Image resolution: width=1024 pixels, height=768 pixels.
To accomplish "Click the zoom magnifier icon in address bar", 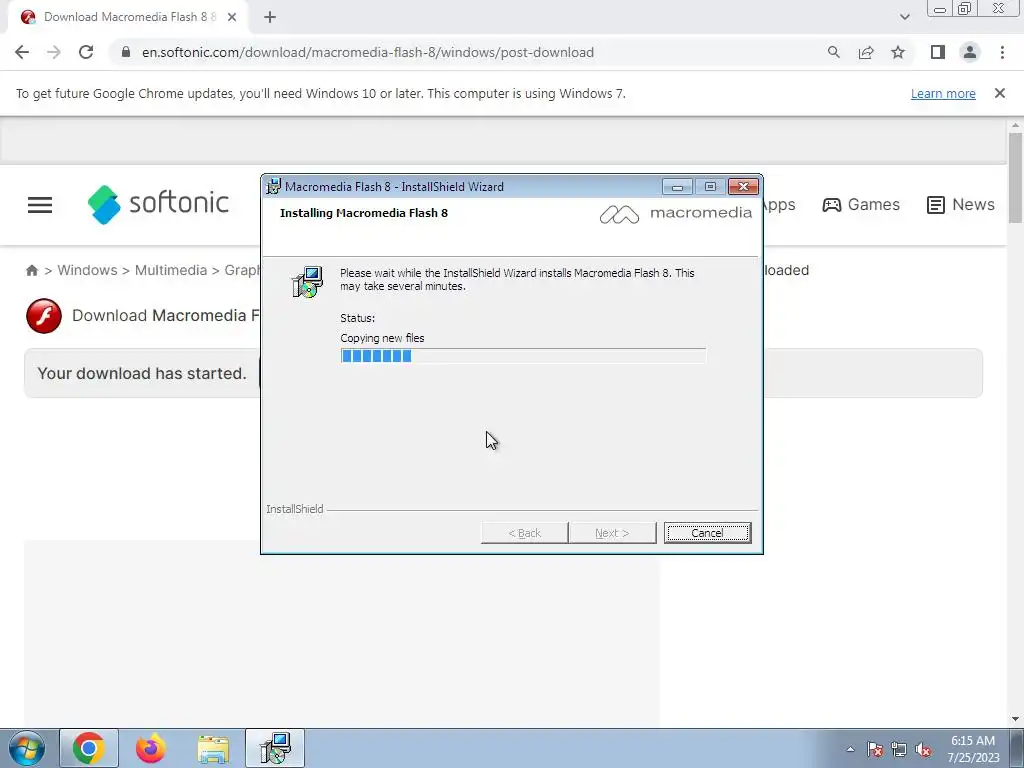I will (833, 52).
